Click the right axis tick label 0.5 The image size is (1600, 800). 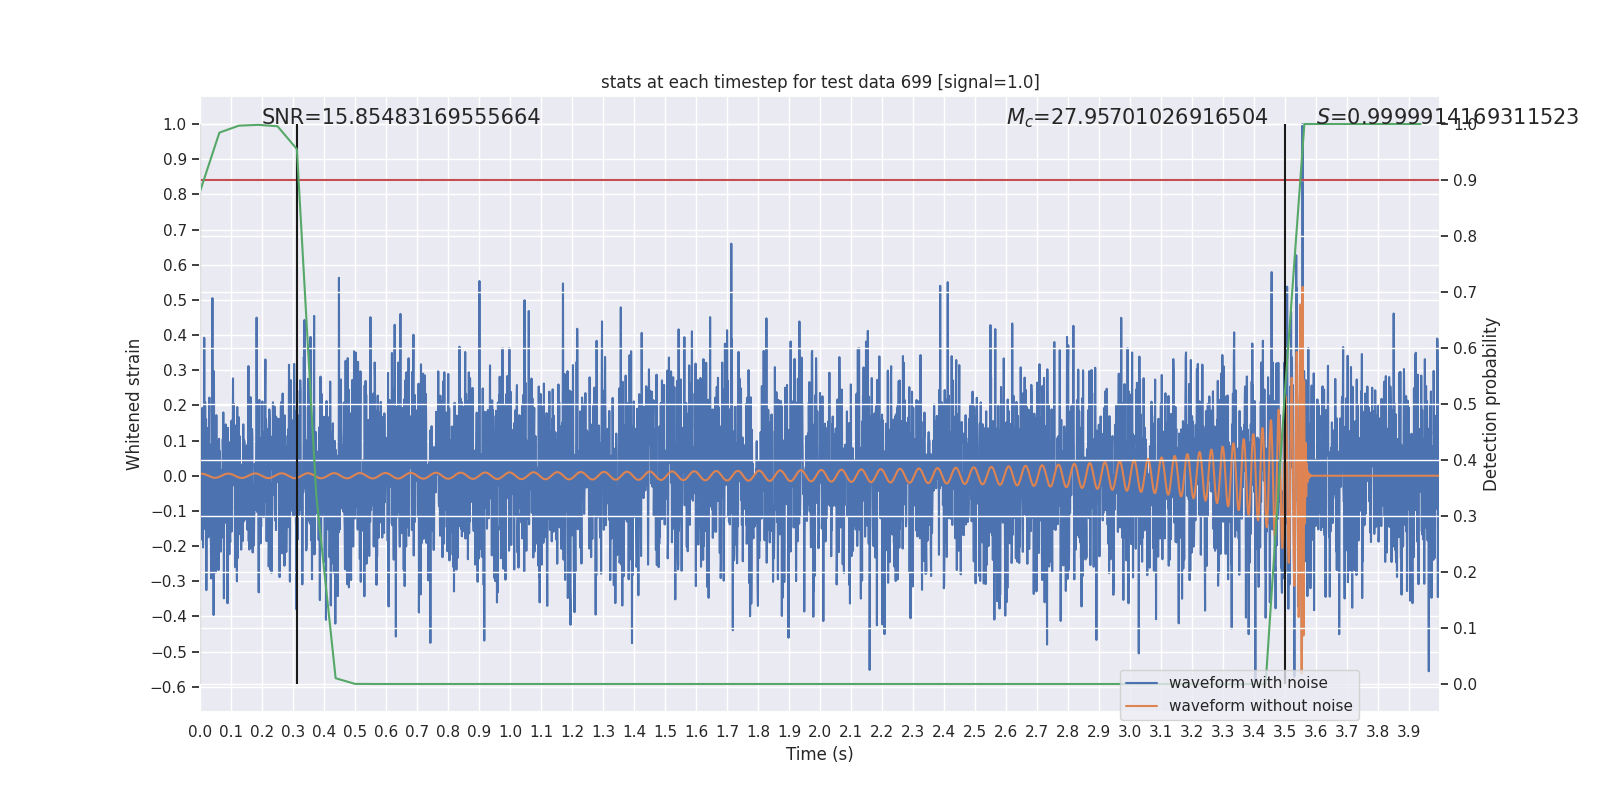point(1465,405)
